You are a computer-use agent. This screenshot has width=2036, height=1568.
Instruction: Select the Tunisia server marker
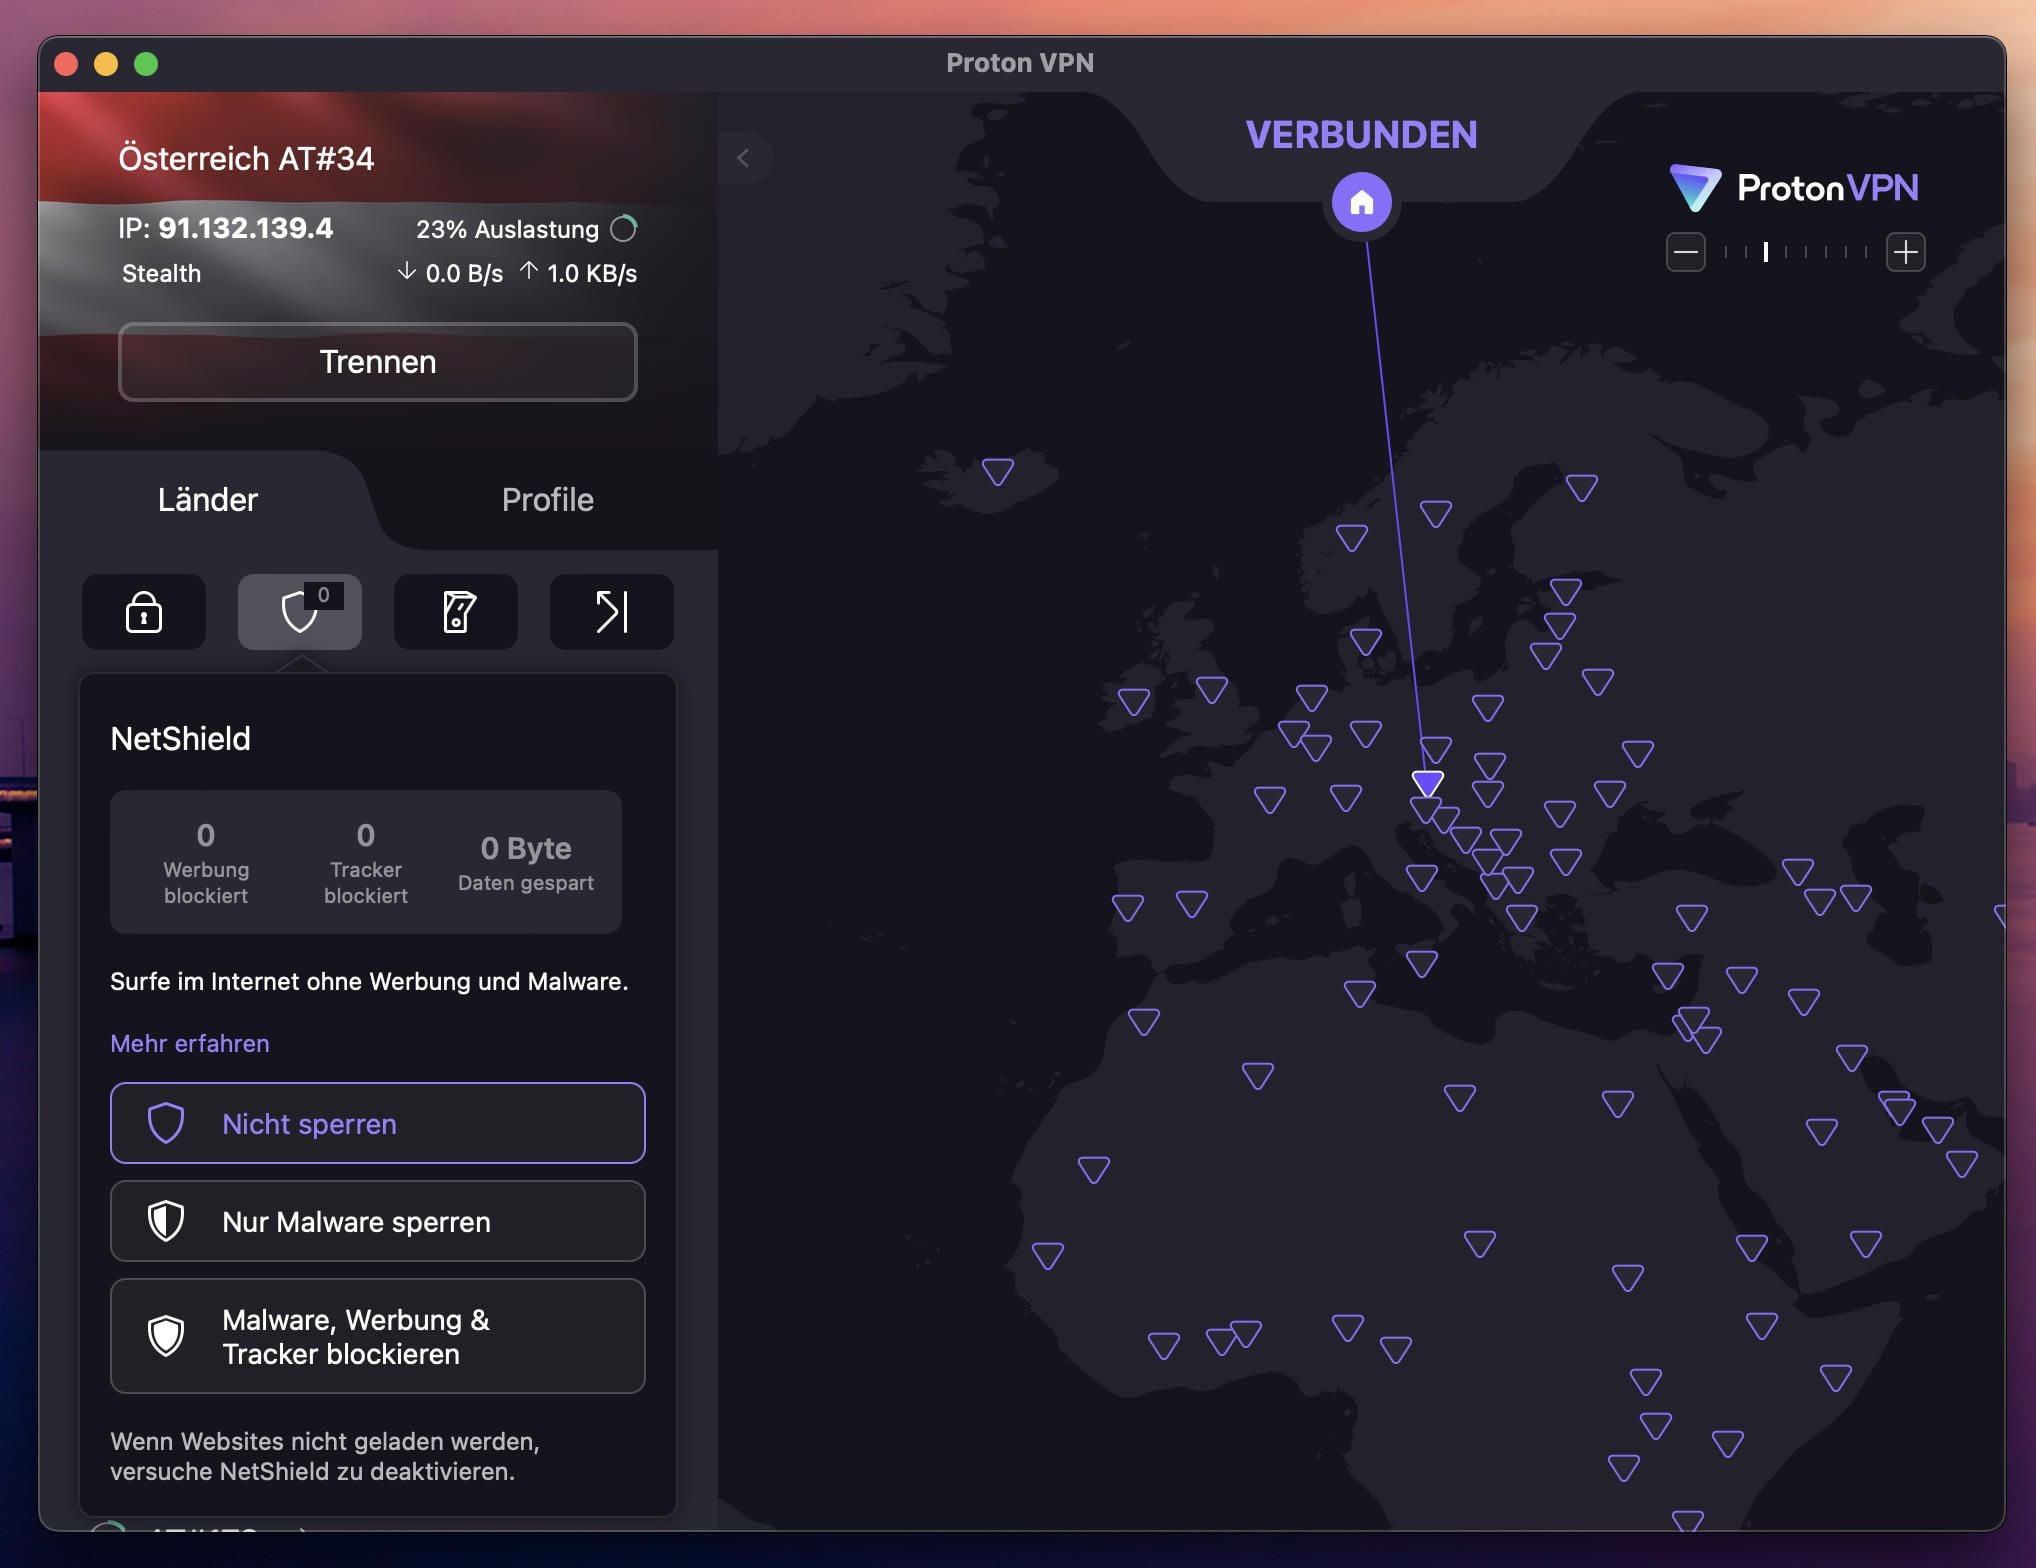point(1360,993)
